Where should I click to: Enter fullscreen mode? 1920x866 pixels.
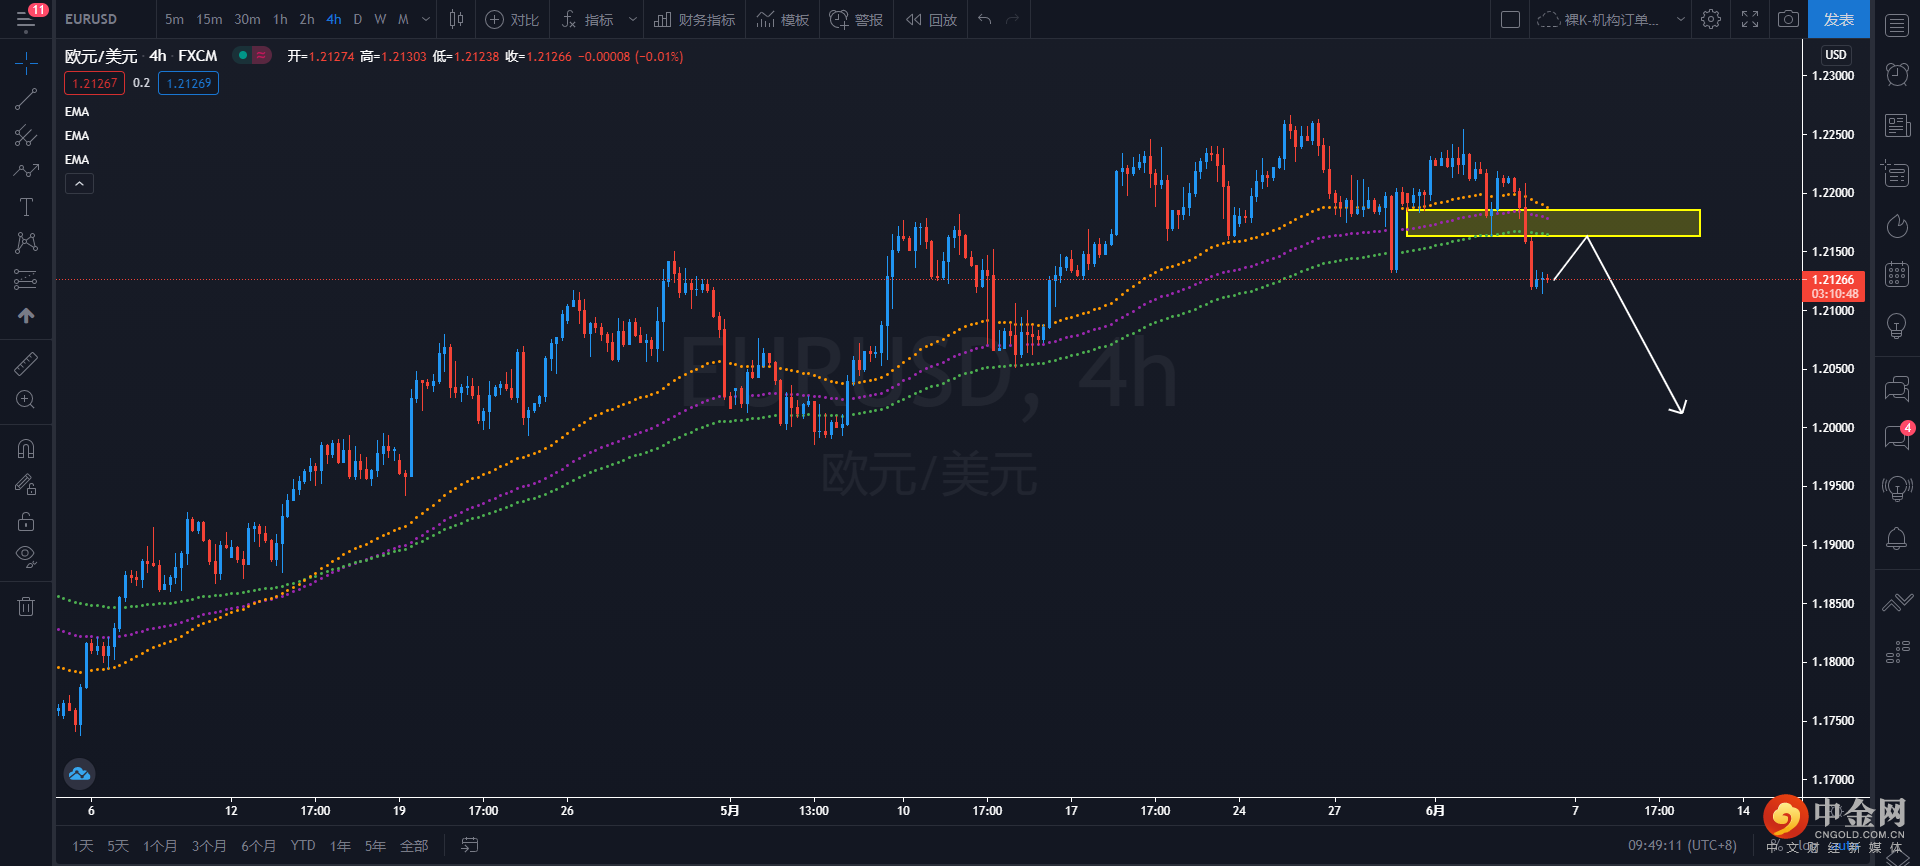pyautogui.click(x=1750, y=19)
